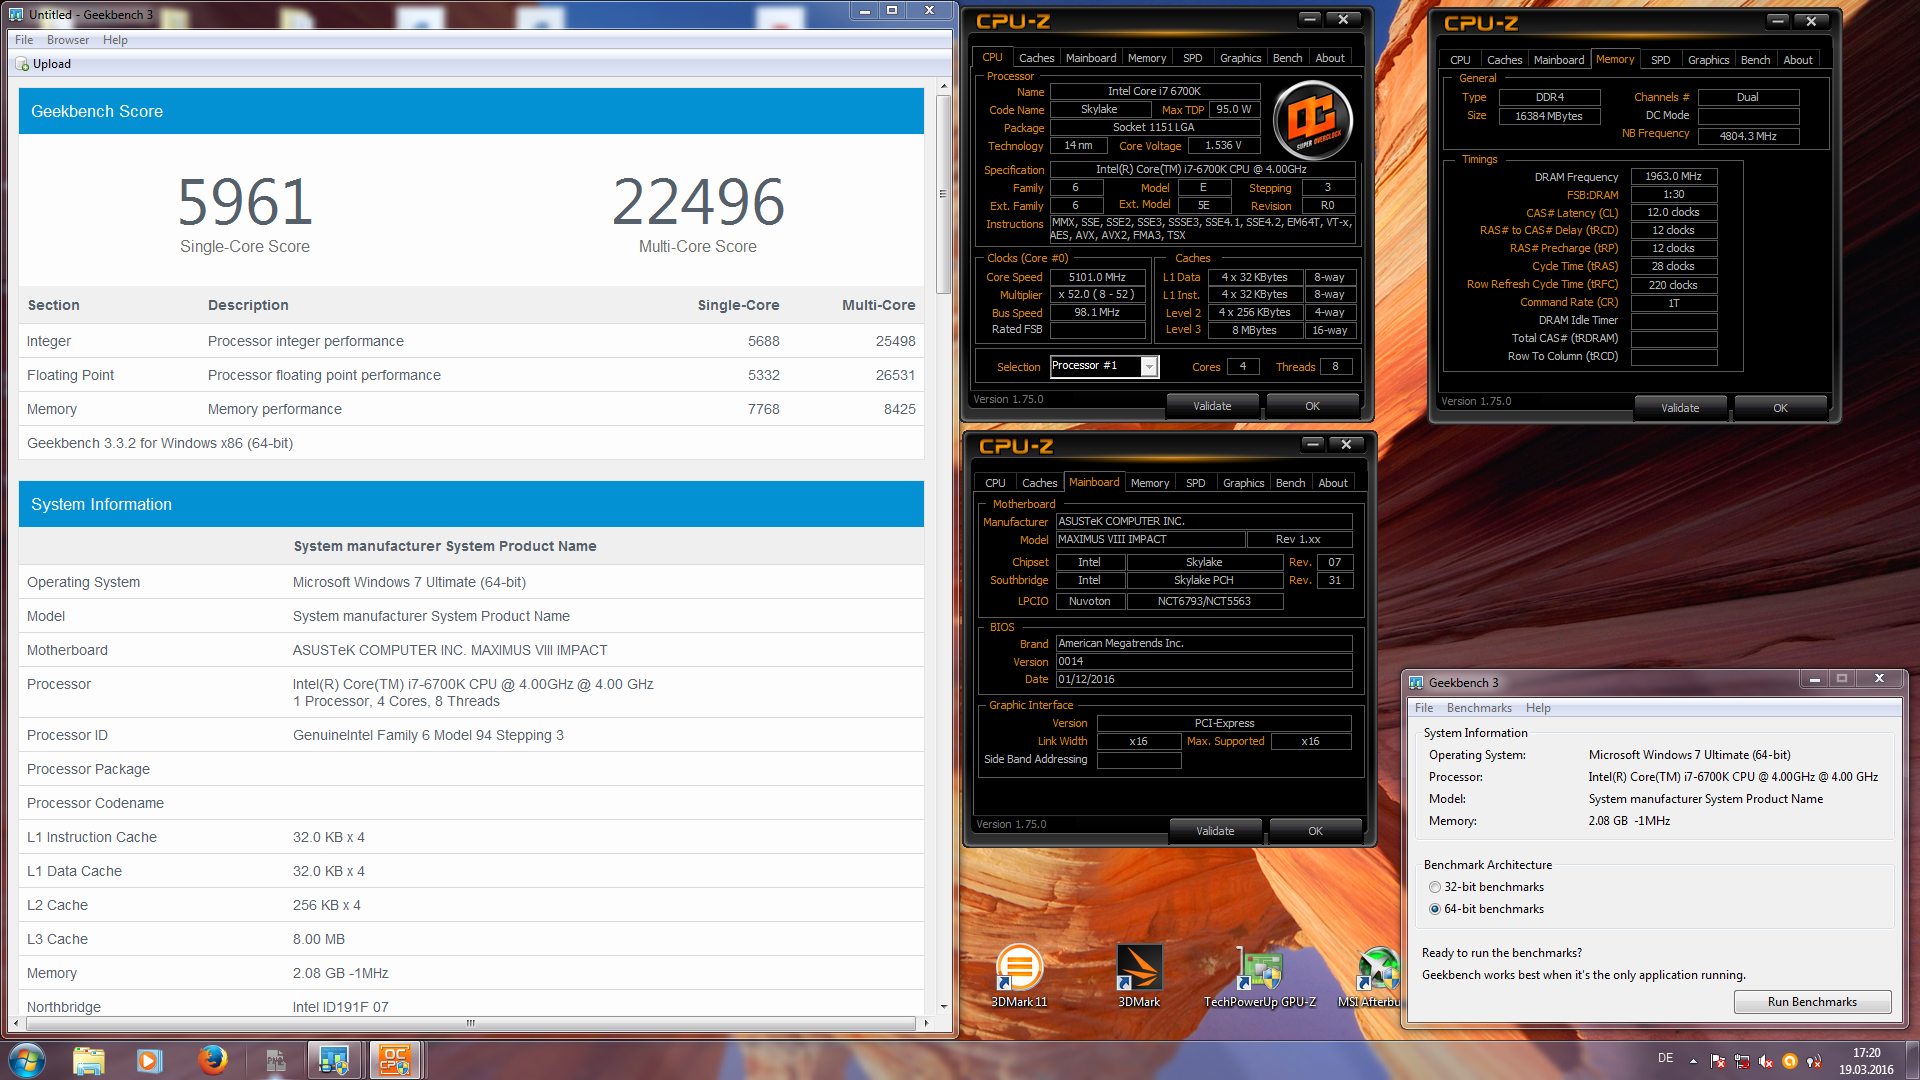Click OK in the Mainboard CPU-Z window
Viewport: 1920px width, 1080px height.
tap(1315, 831)
